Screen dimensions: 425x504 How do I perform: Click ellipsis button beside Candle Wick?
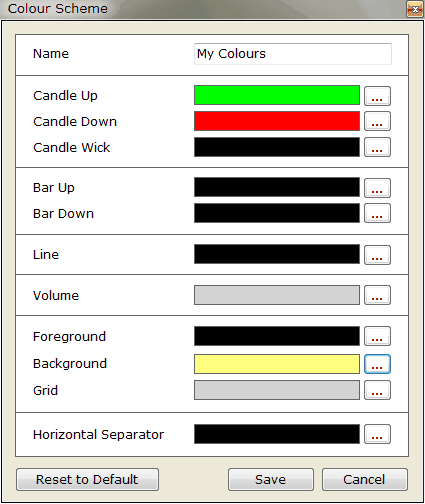pyautogui.click(x=377, y=147)
